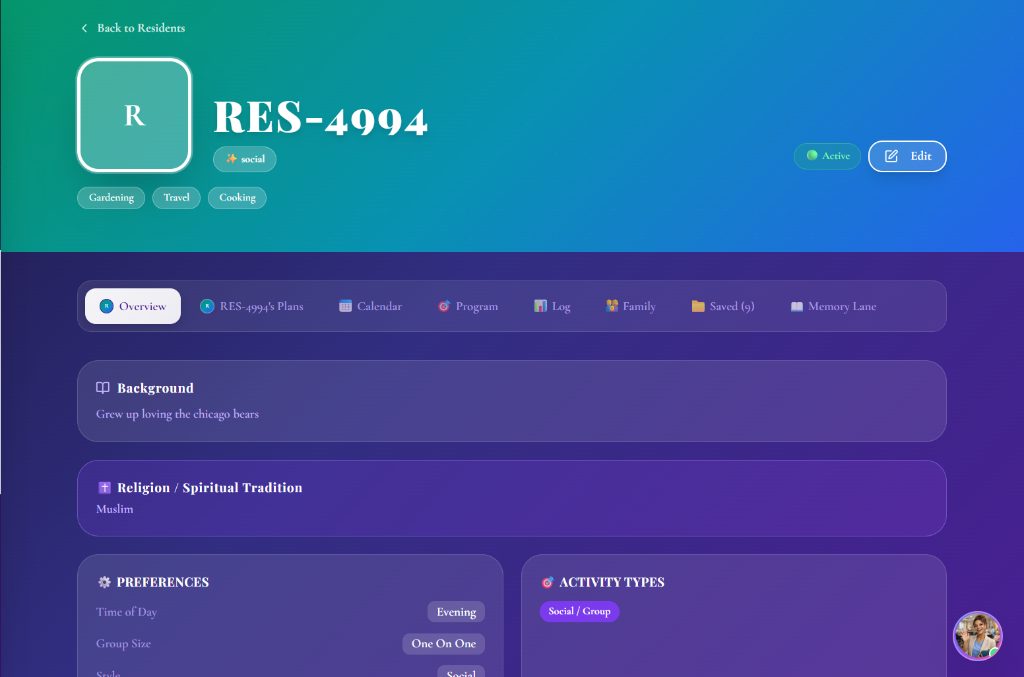The image size is (1024, 677).
Task: Go back to Residents list
Action: click(133, 28)
